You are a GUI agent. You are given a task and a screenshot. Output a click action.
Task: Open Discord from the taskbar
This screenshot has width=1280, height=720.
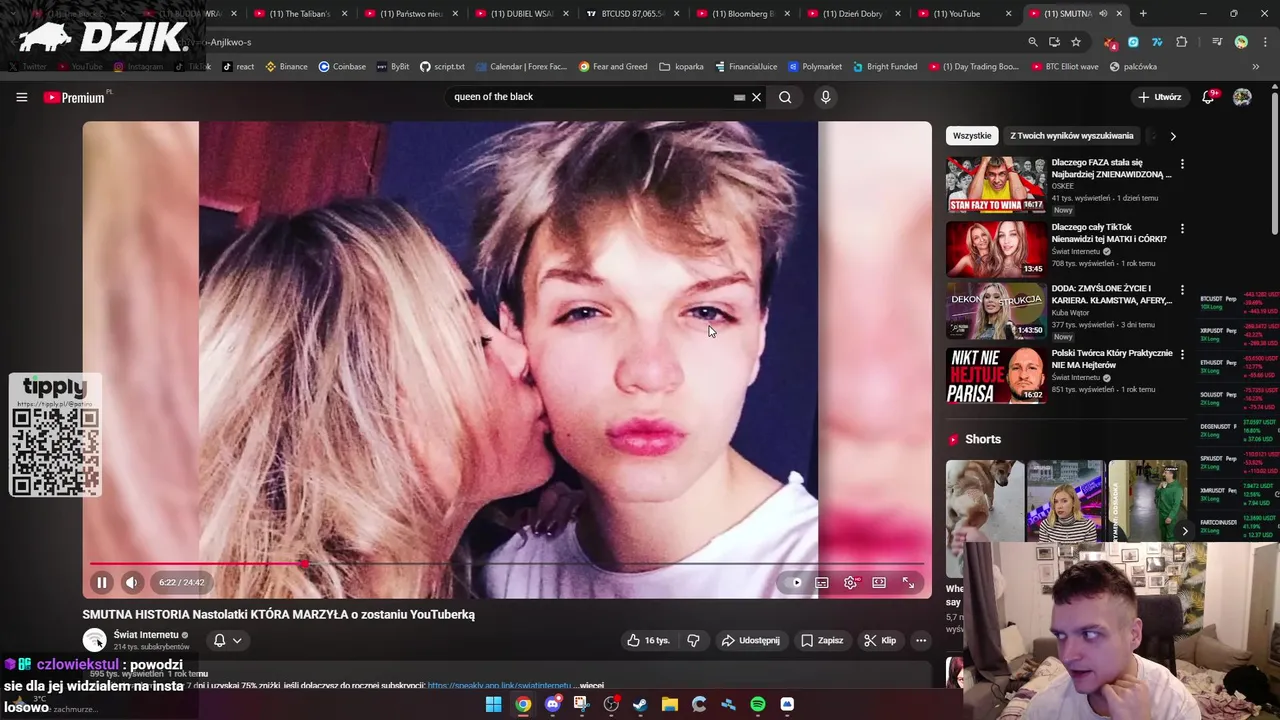[552, 704]
